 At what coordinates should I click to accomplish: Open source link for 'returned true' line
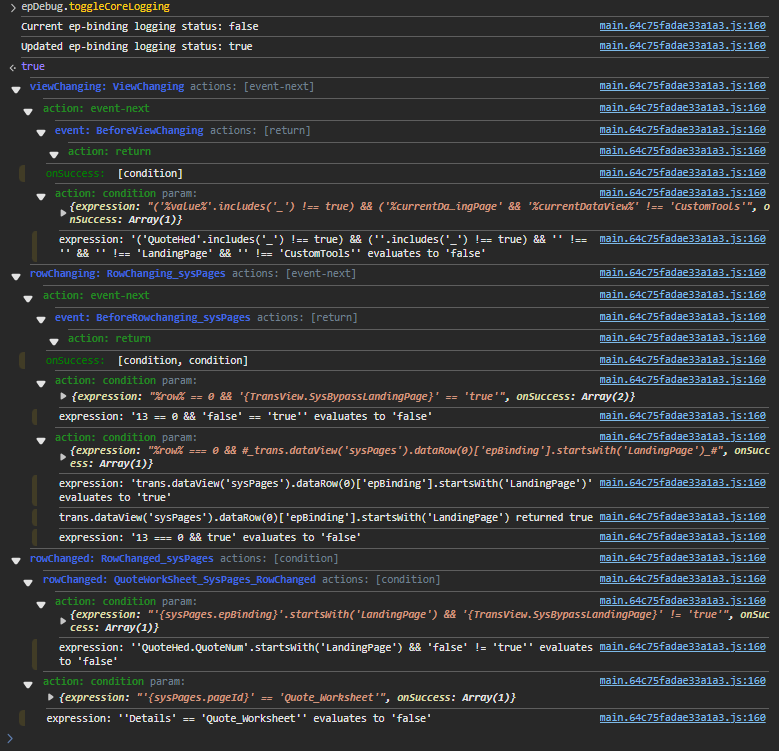(x=682, y=517)
